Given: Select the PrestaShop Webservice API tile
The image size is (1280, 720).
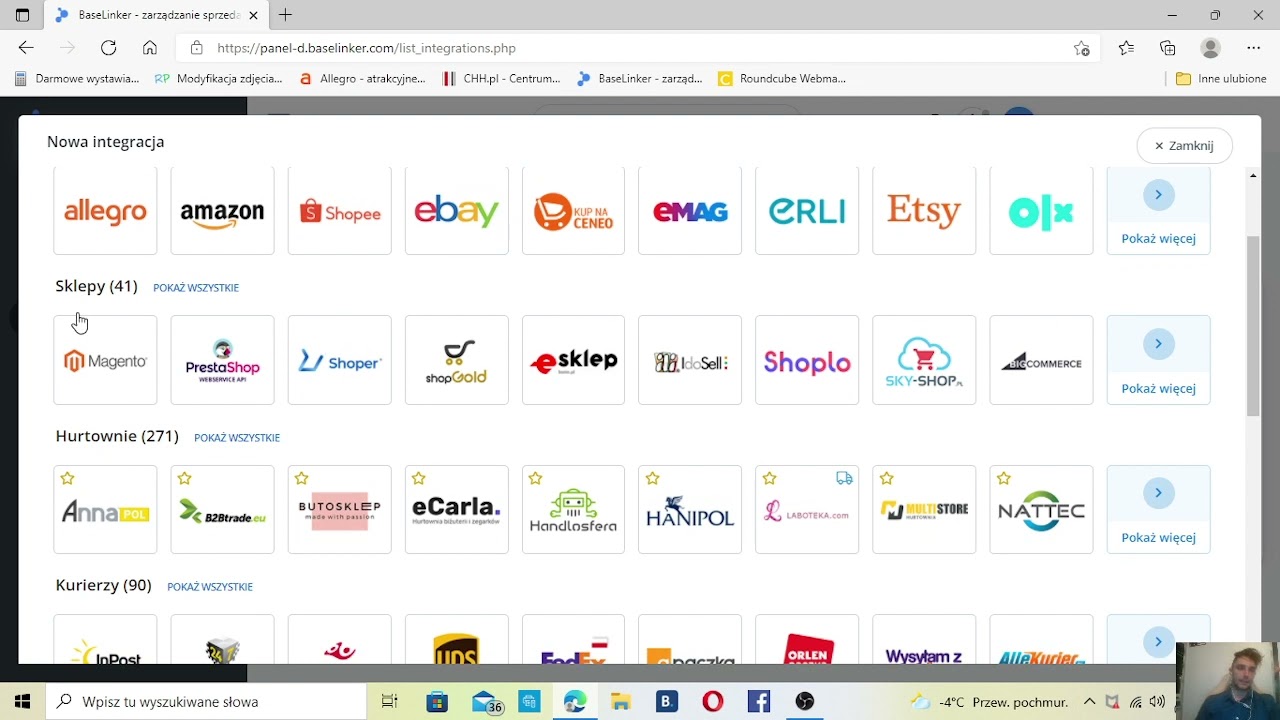Looking at the screenshot, I should pos(222,360).
